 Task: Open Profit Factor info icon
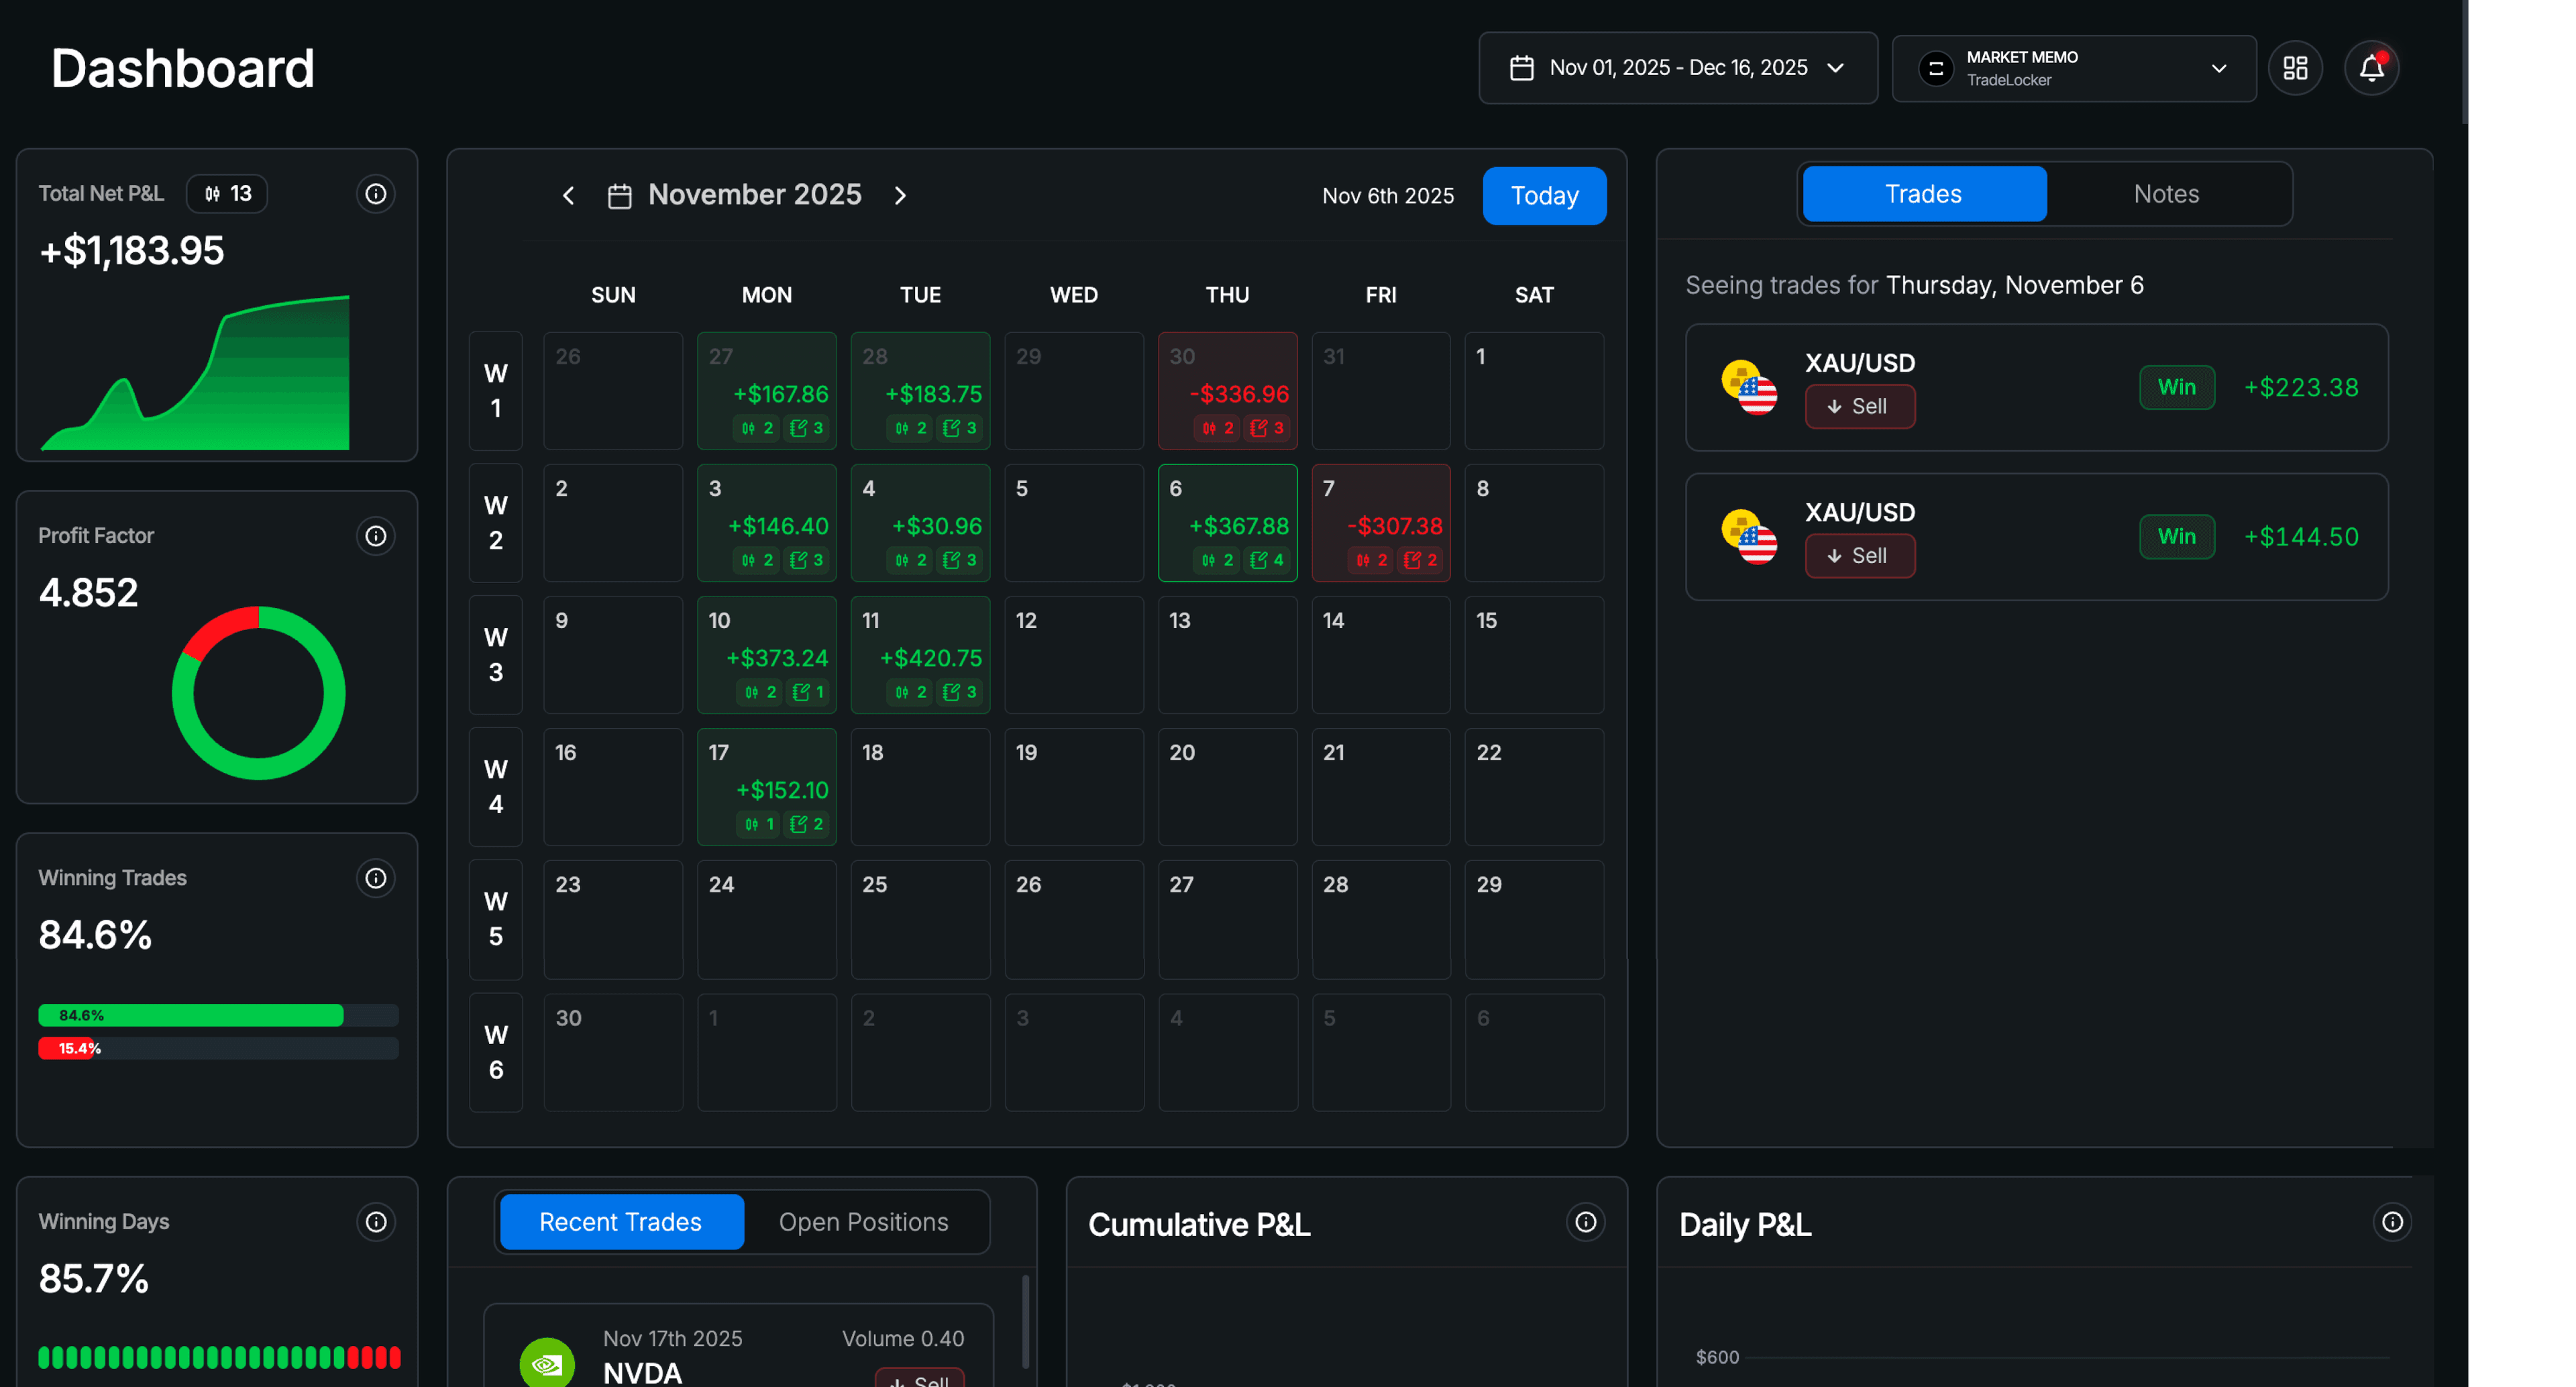(376, 536)
